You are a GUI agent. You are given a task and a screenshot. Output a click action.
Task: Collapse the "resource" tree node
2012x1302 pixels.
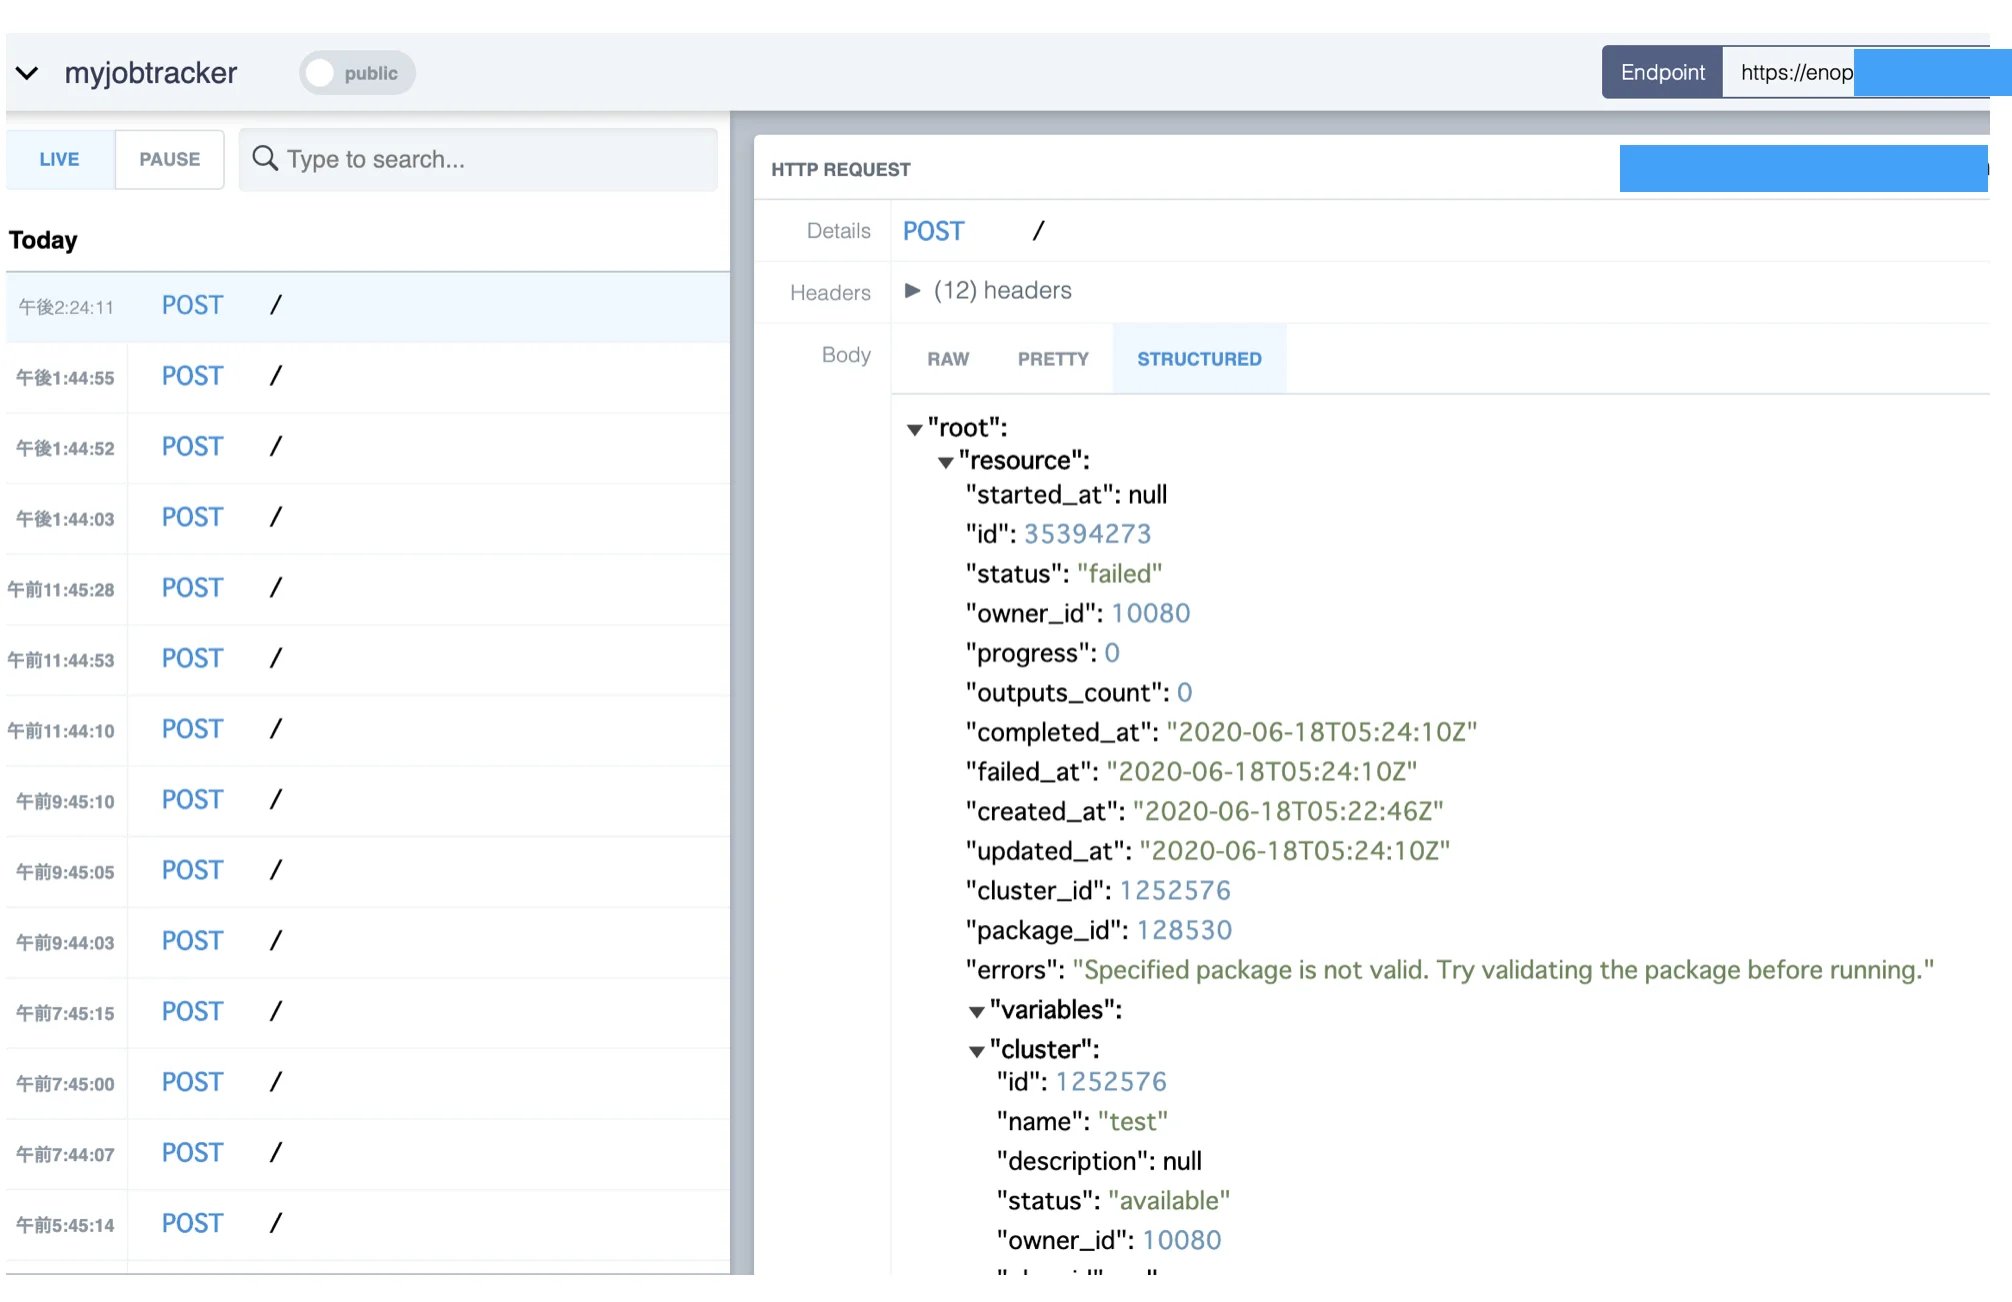point(945,462)
